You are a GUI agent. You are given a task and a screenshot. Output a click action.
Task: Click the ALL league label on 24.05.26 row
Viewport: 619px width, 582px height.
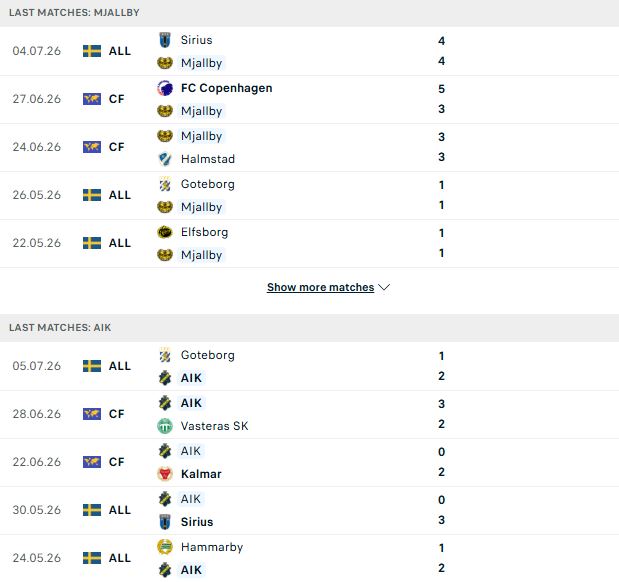[120, 558]
